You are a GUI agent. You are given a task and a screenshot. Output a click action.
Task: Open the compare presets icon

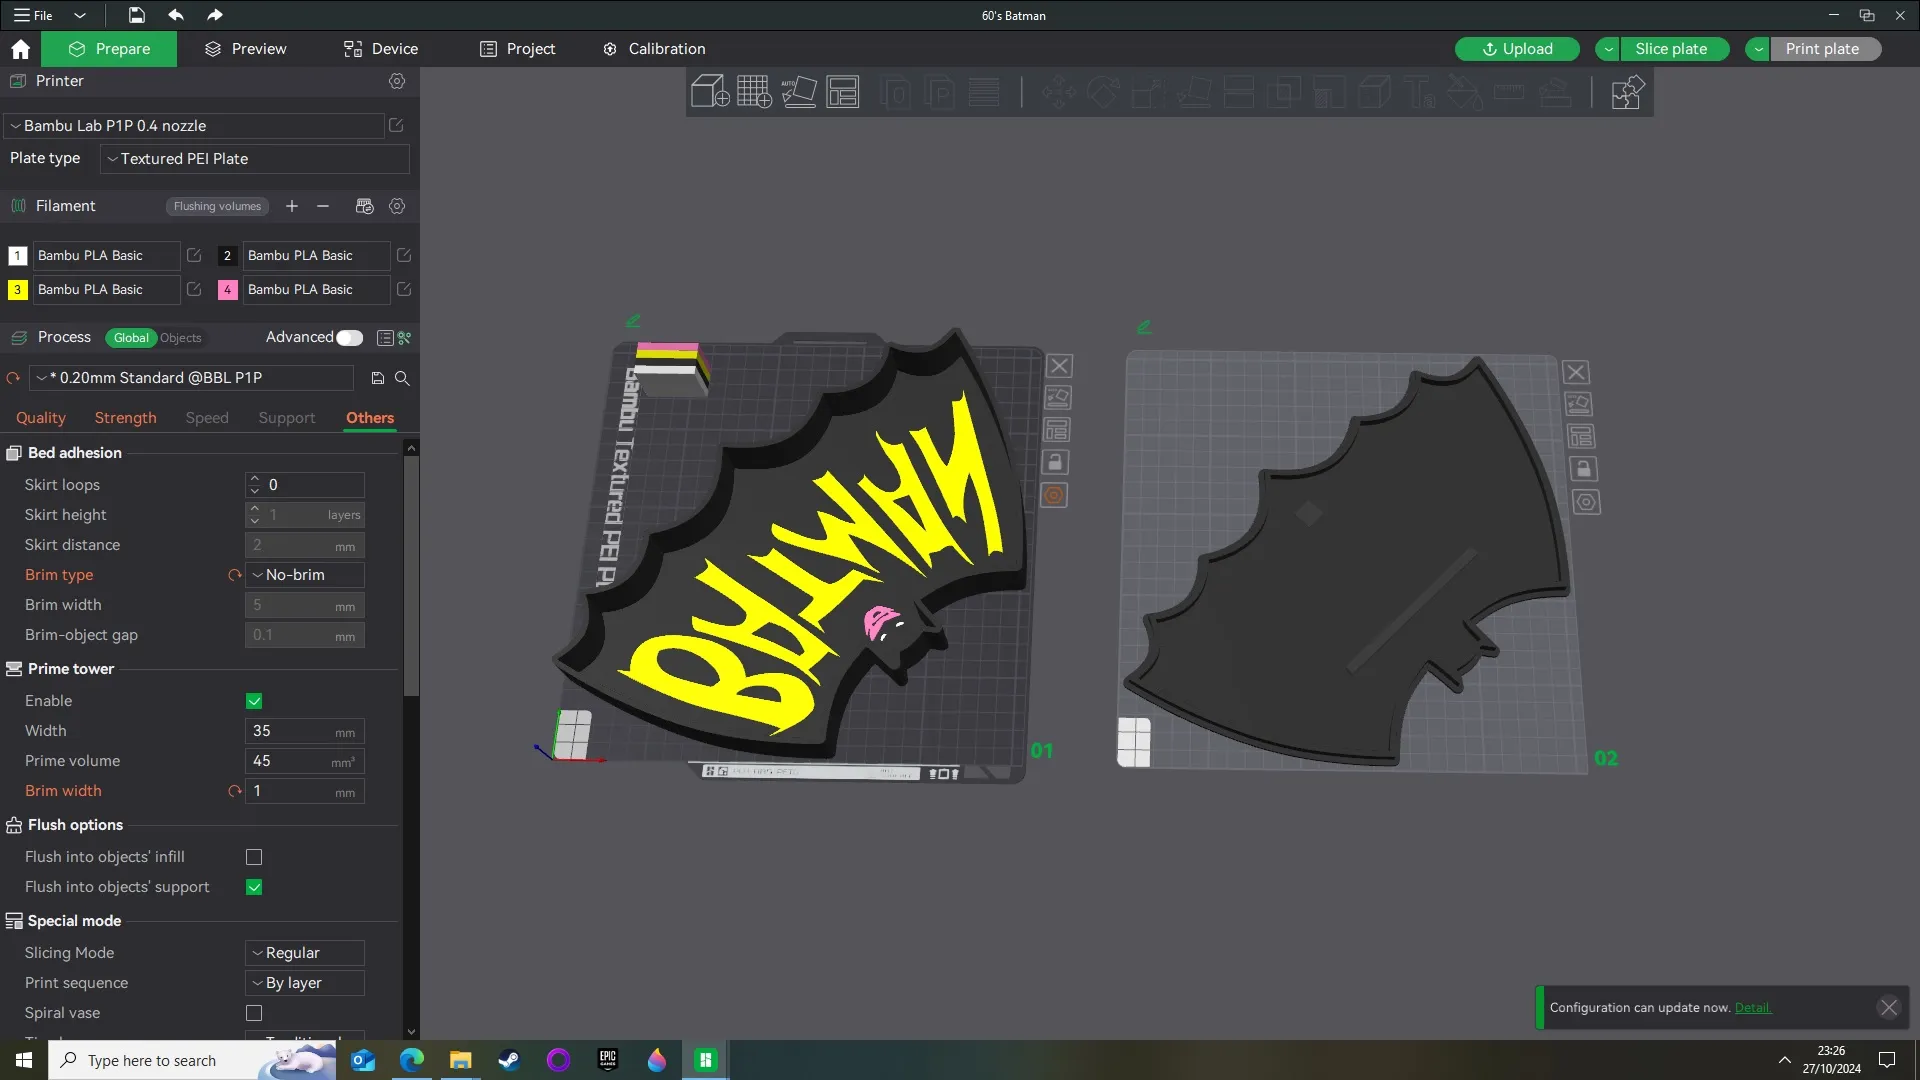coord(405,338)
